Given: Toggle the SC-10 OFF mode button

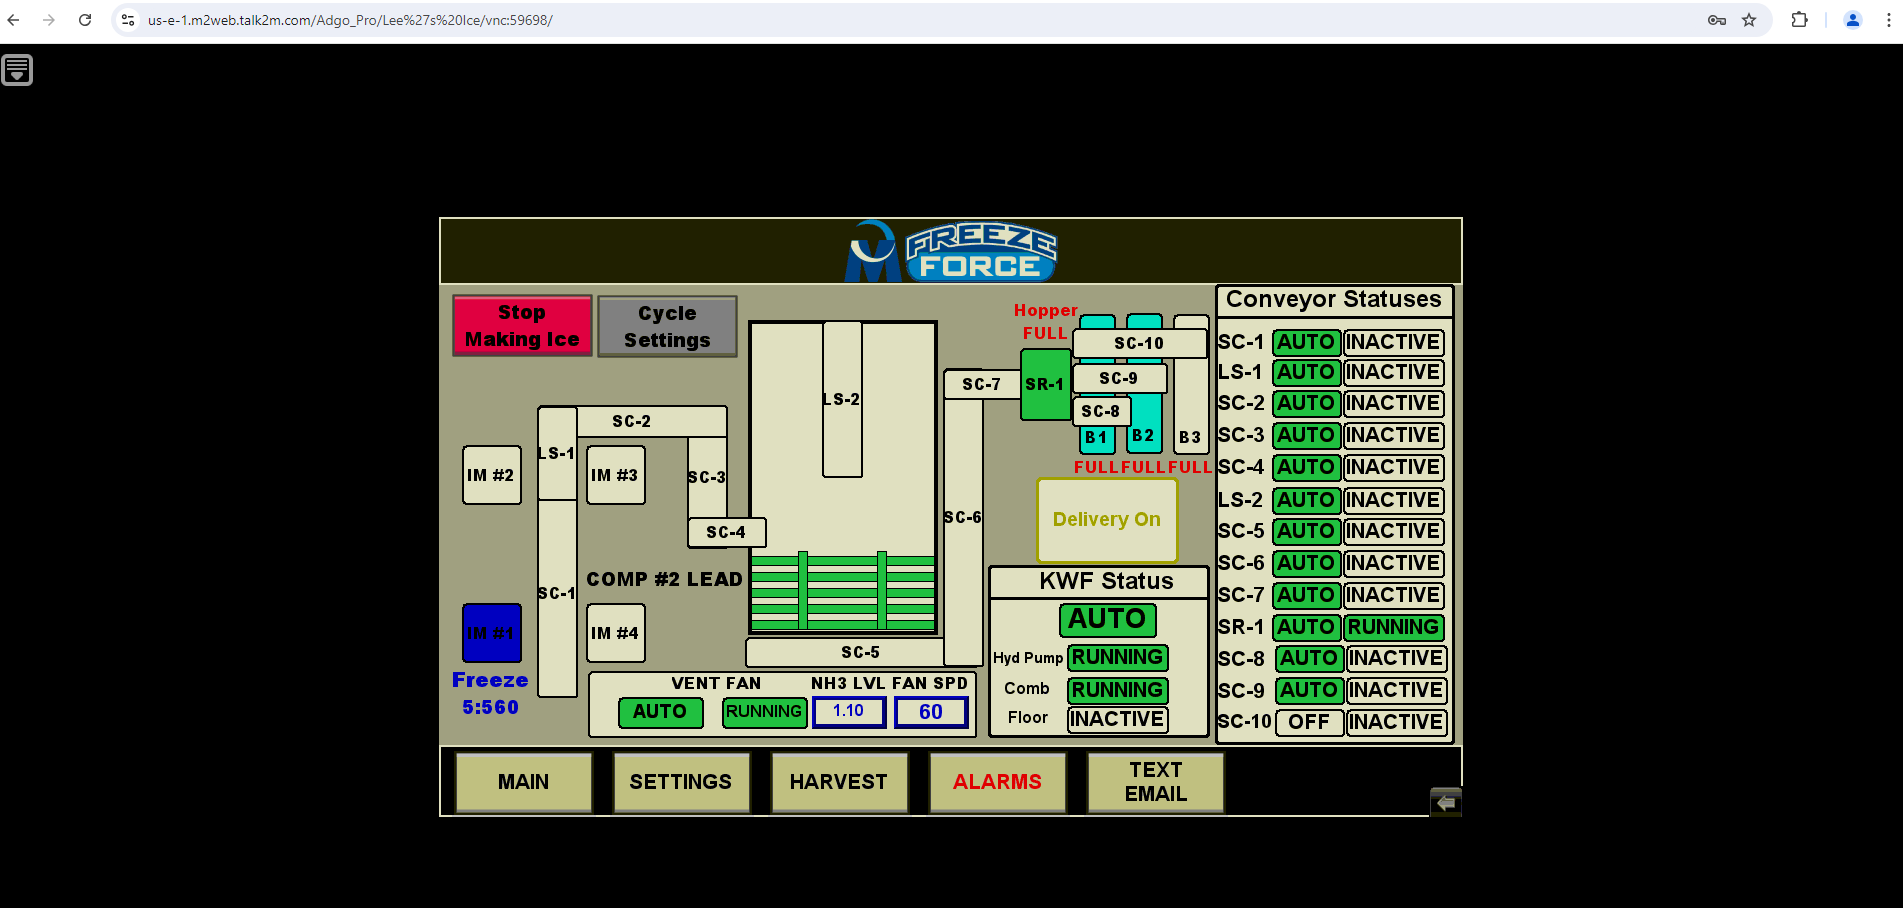Looking at the screenshot, I should (x=1308, y=722).
